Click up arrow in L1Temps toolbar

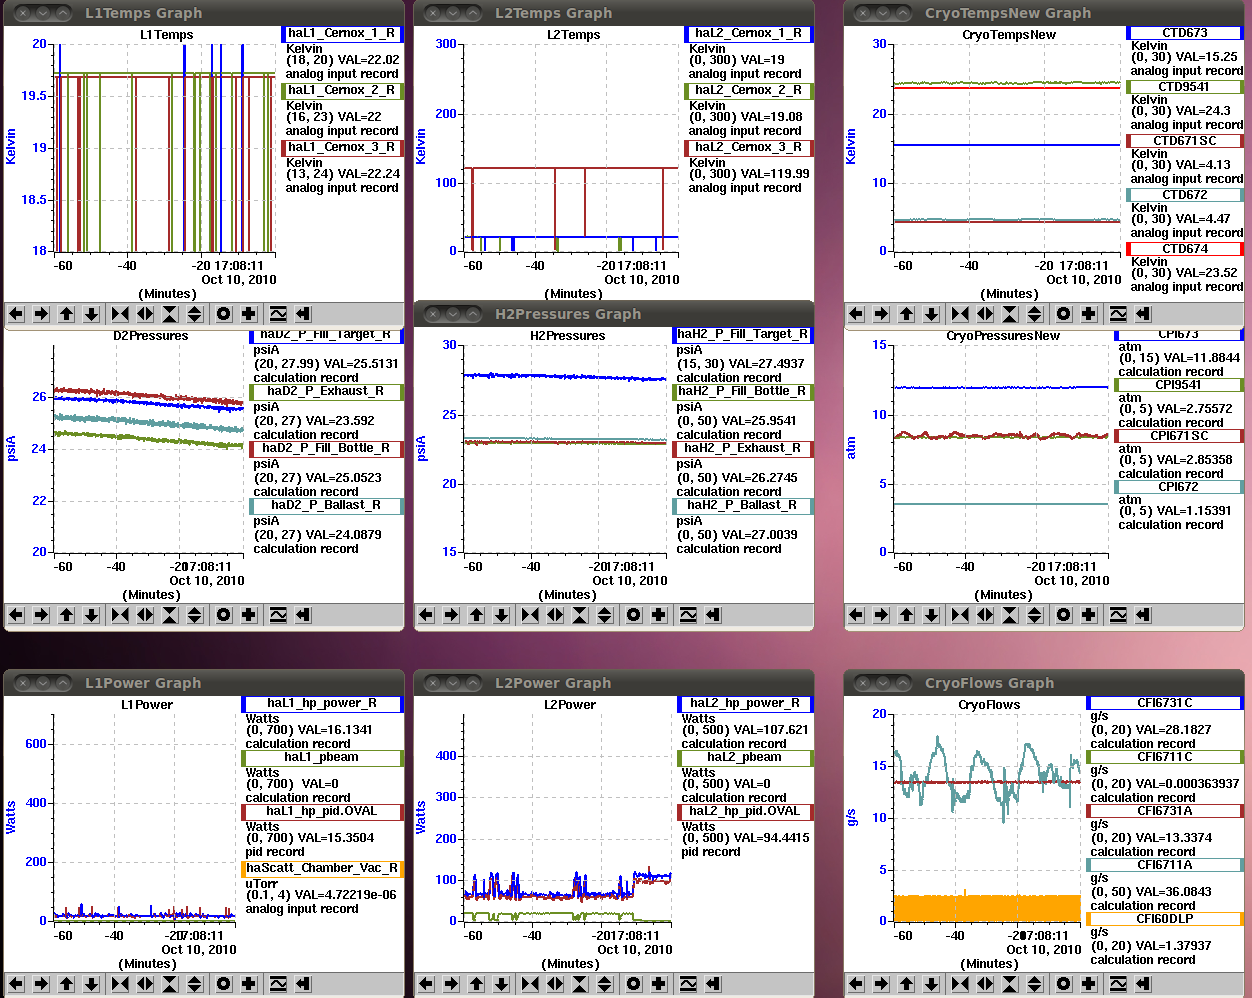click(x=66, y=314)
